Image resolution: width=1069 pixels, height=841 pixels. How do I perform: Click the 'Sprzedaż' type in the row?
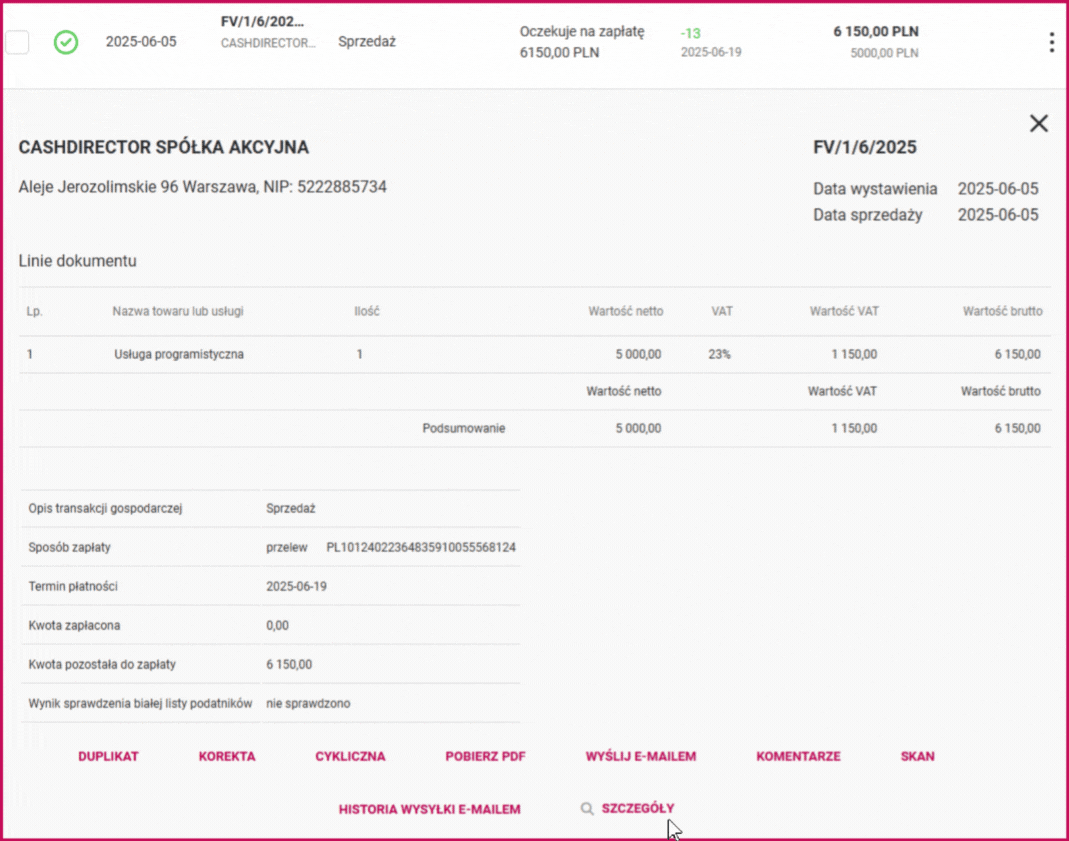367,42
